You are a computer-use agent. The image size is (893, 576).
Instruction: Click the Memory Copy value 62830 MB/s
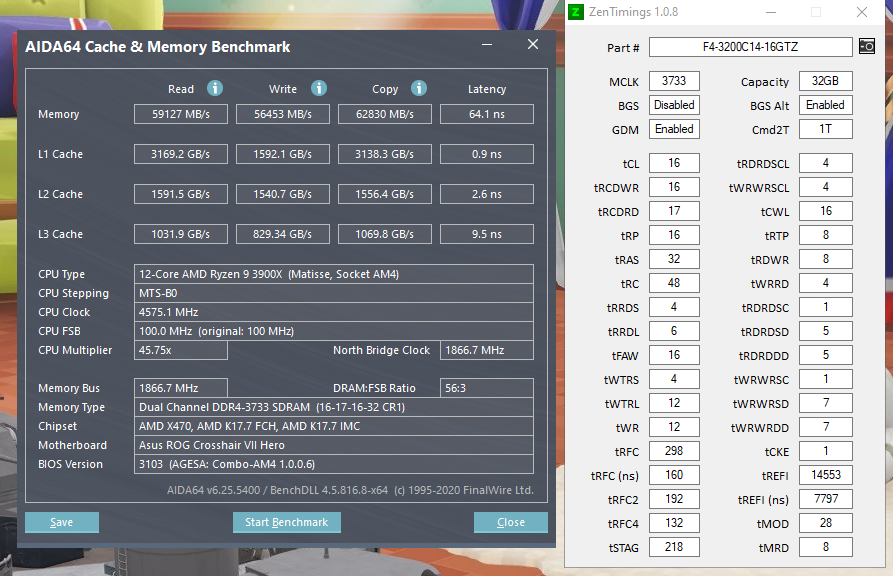coord(384,114)
